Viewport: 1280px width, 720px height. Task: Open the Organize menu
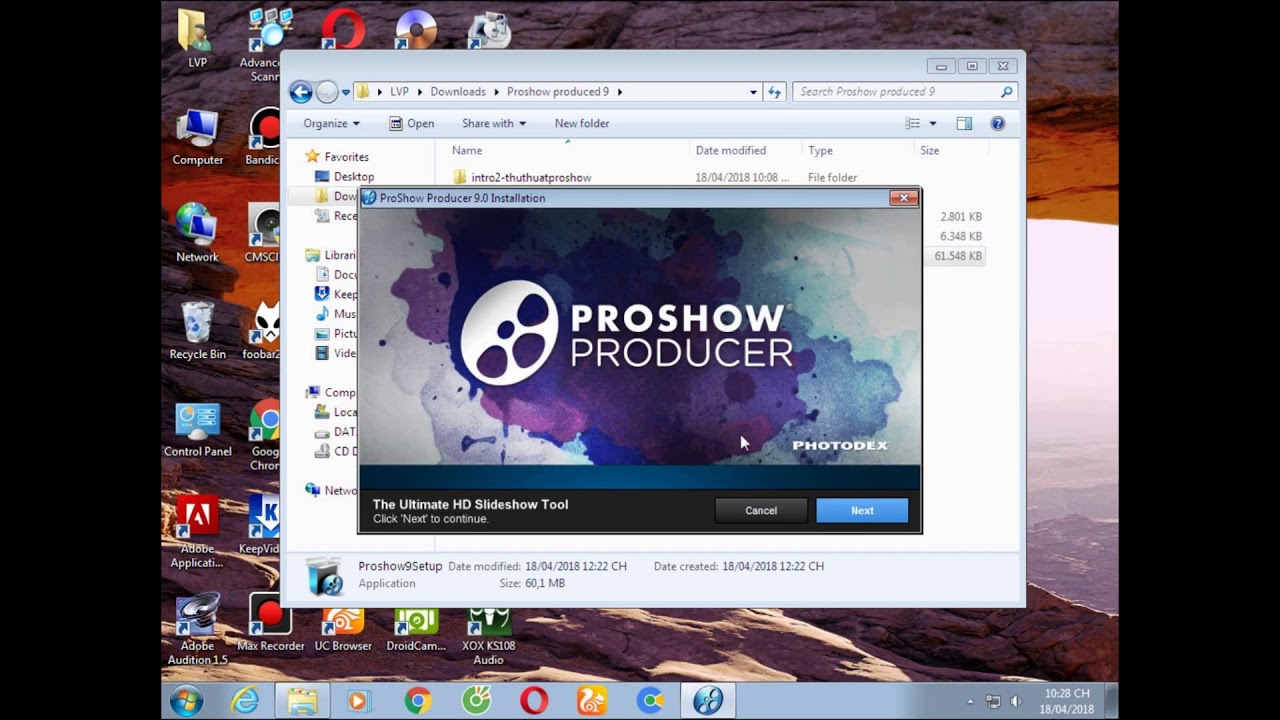(331, 123)
